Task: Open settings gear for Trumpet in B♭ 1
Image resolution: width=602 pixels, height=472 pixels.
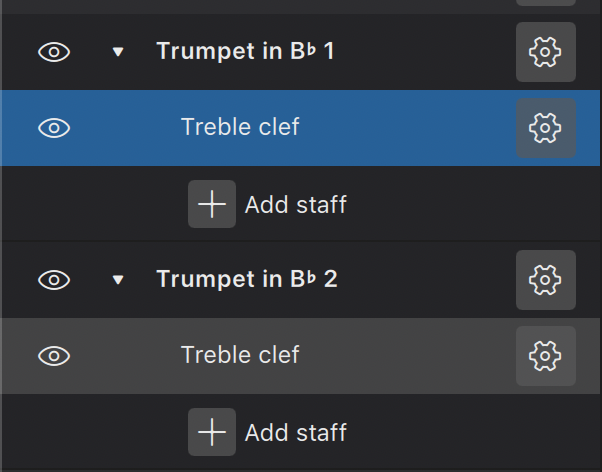Action: coord(545,51)
